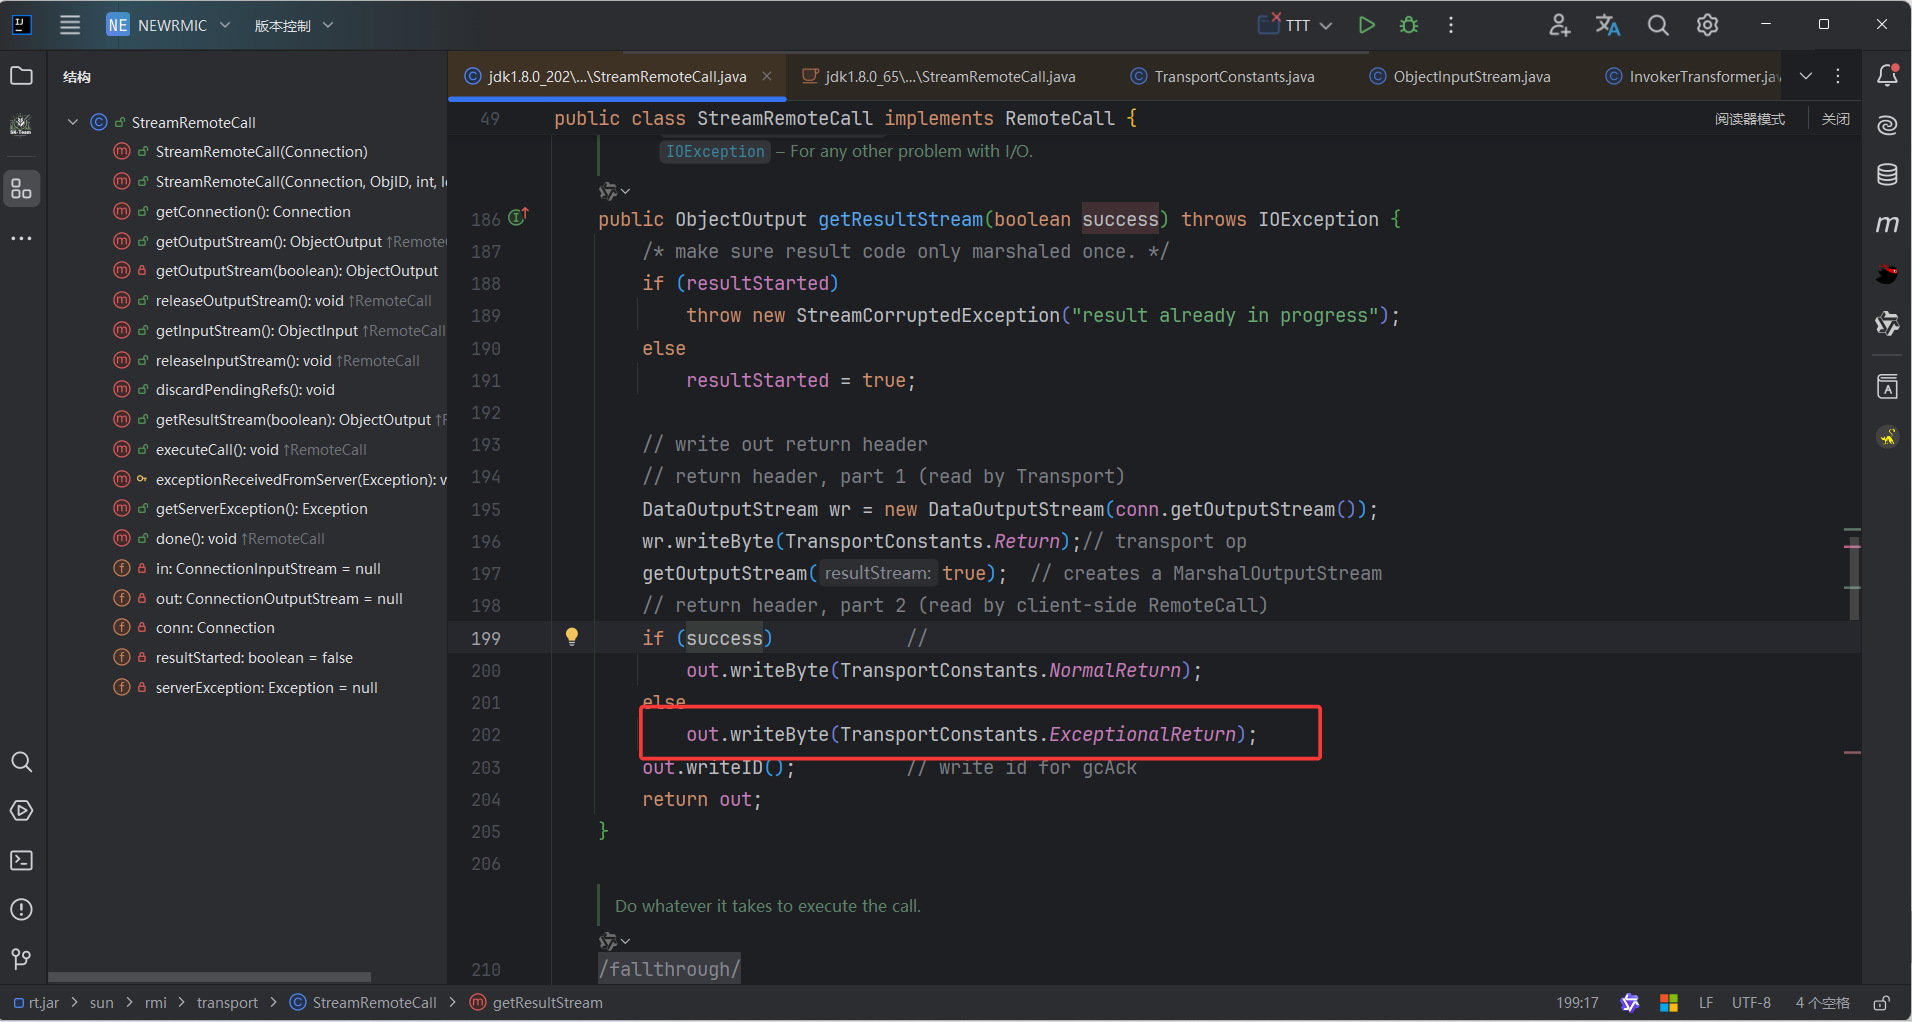Image resolution: width=1912 pixels, height=1022 pixels.
Task: Click rt.jar breadcrumb
Action: (37, 1003)
